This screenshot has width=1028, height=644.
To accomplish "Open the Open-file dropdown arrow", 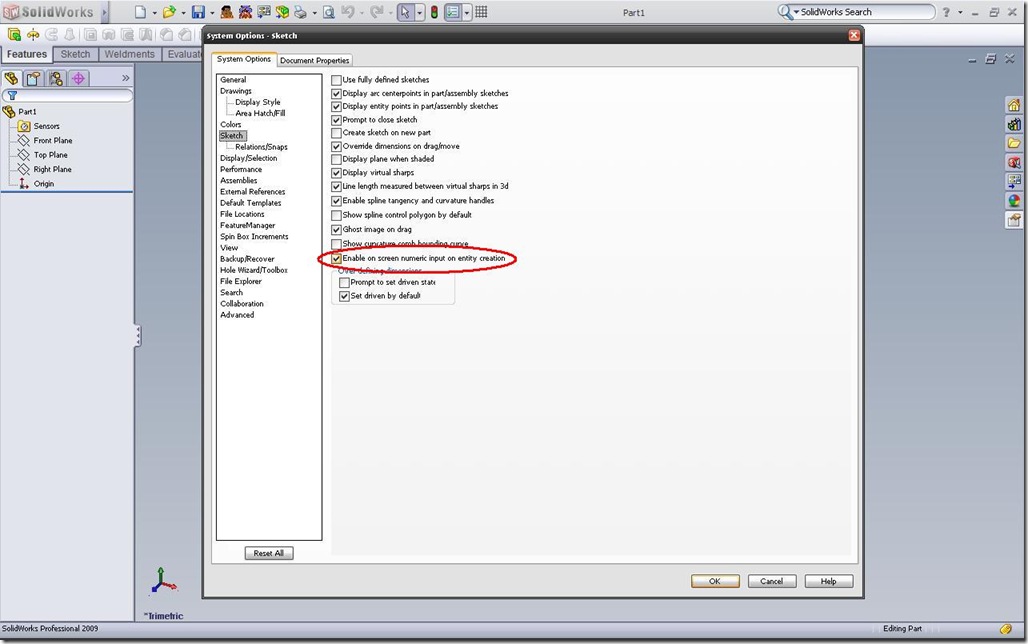I will [x=184, y=12].
